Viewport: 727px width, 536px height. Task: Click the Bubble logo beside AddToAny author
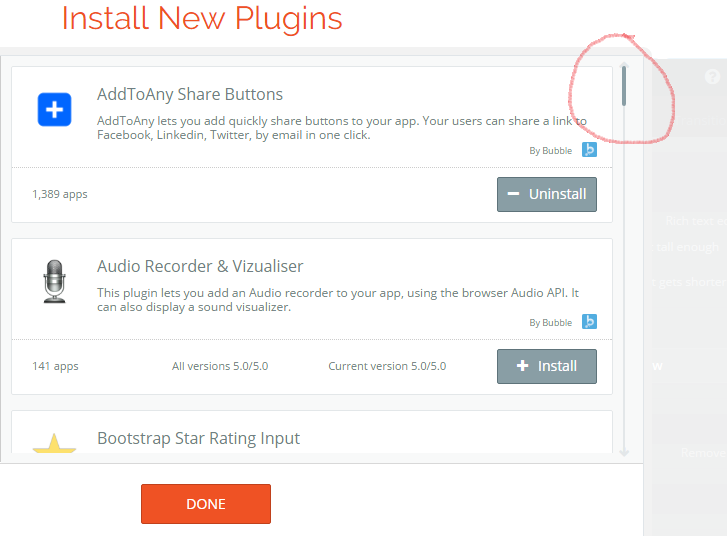(x=589, y=150)
